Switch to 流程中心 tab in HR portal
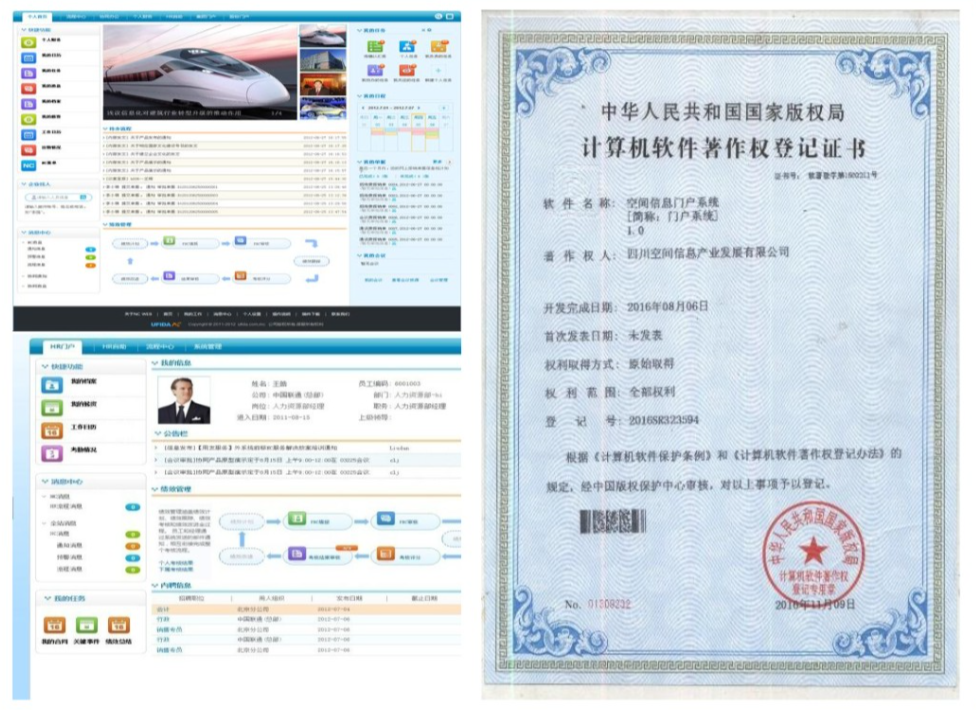The height and width of the screenshot is (710, 976). [x=160, y=346]
